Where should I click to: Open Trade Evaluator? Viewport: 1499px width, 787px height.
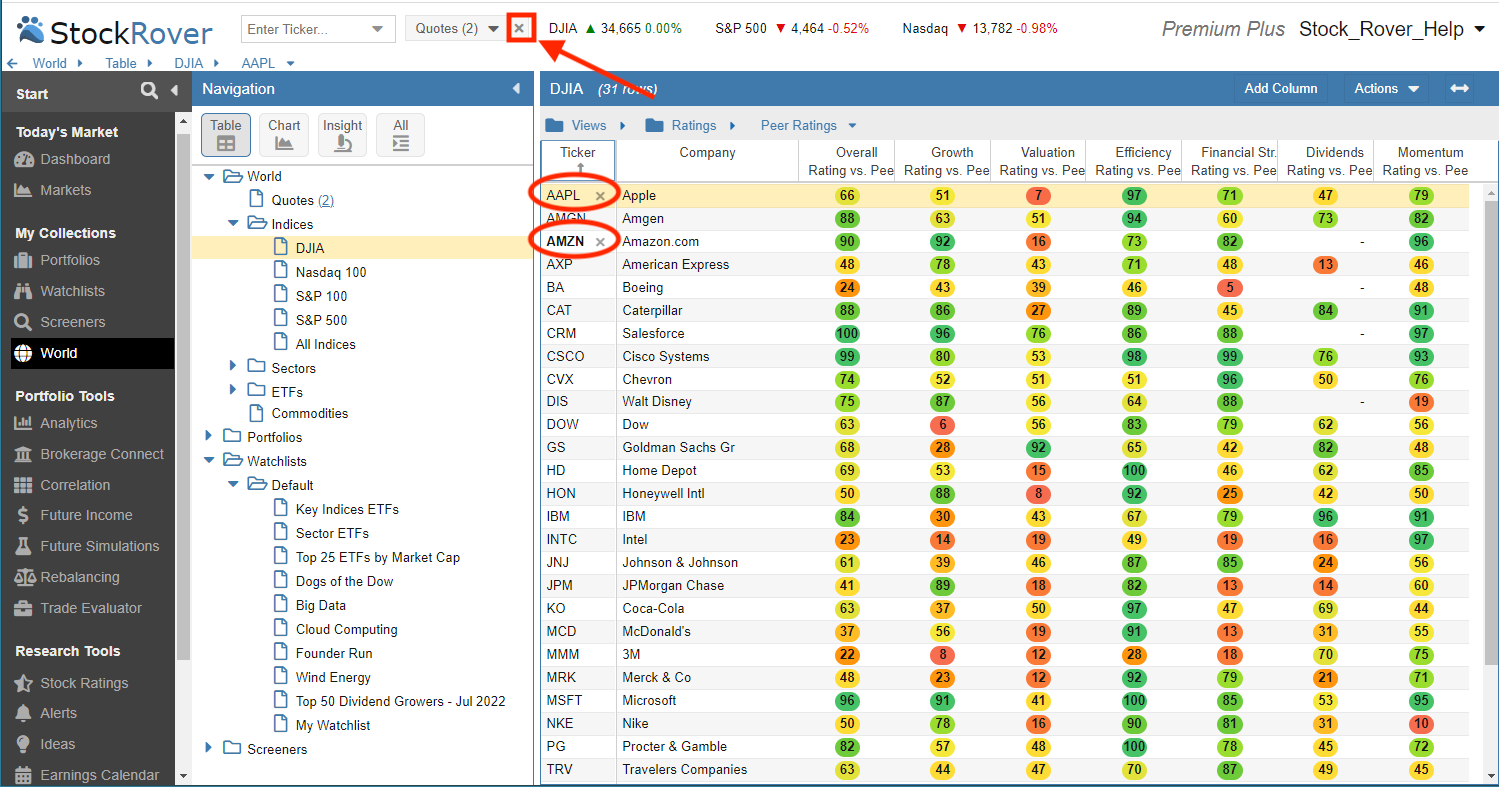pos(77,608)
